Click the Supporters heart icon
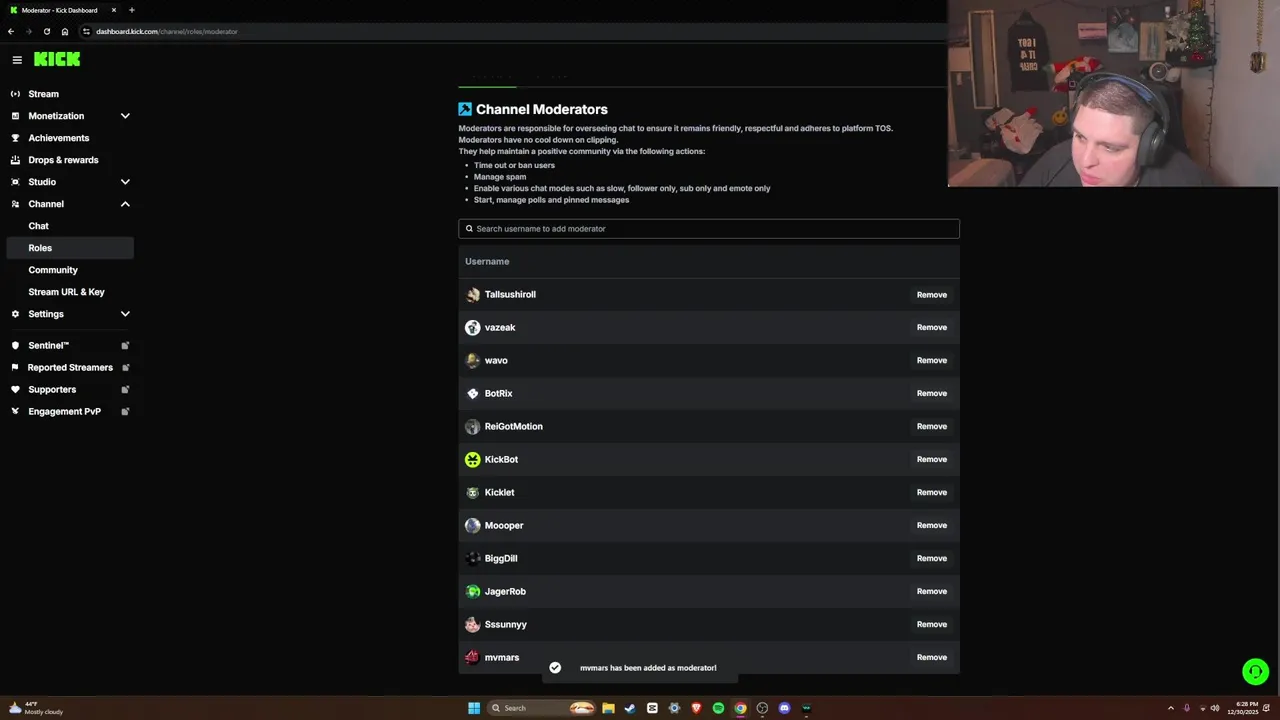1280x720 pixels. pyautogui.click(x=15, y=389)
